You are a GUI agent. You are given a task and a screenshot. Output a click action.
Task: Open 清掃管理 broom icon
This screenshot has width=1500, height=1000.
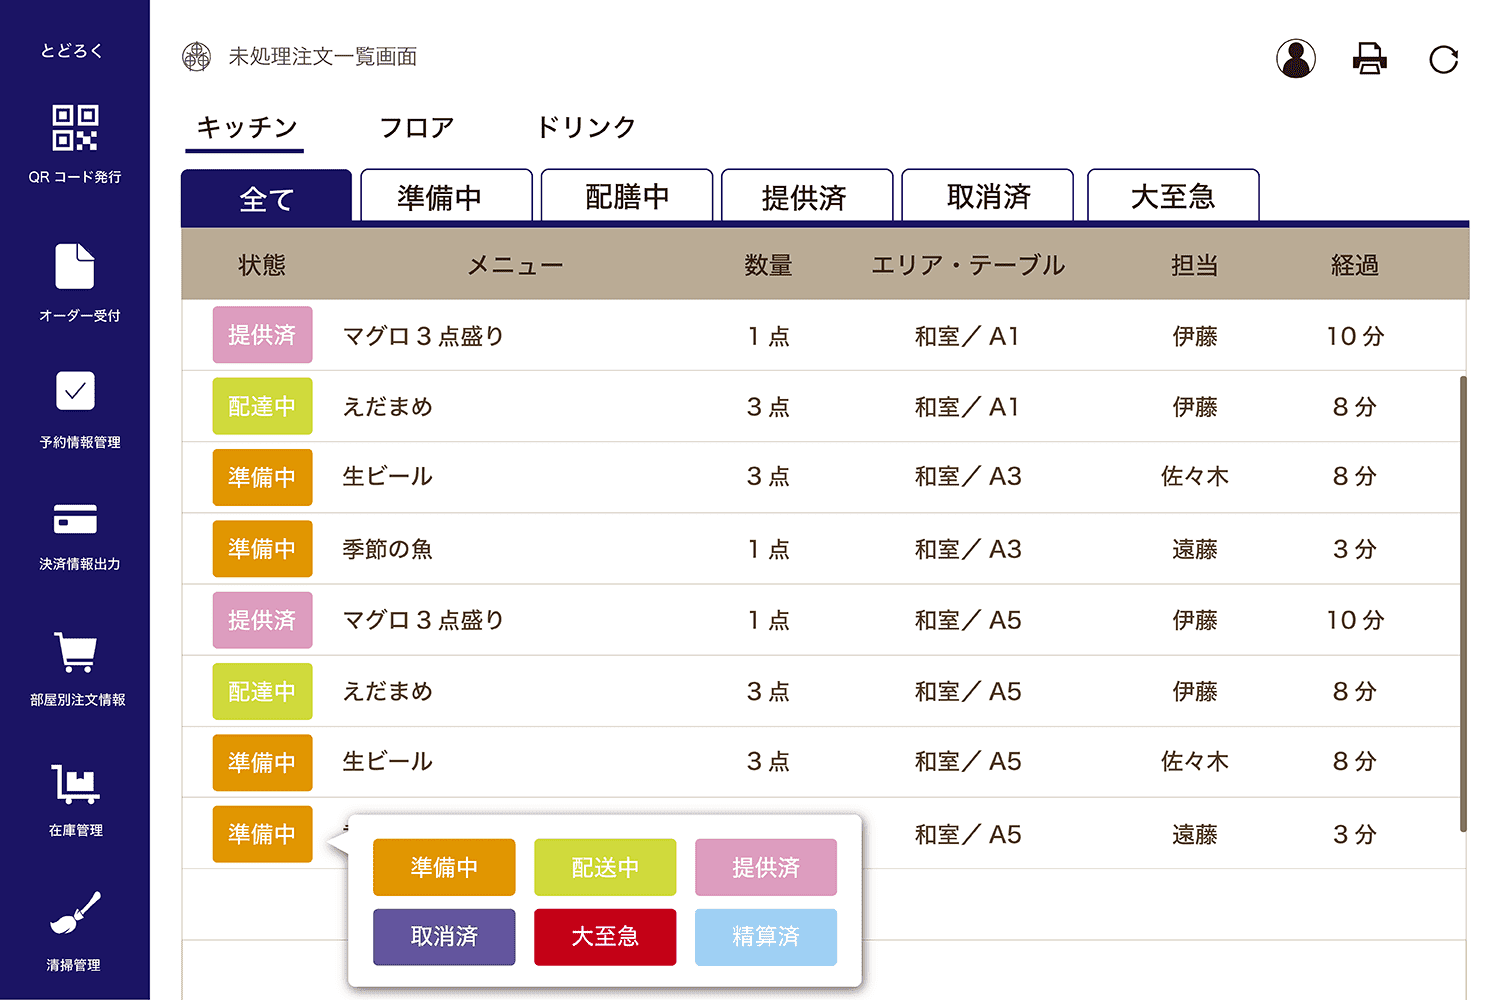tap(75, 914)
